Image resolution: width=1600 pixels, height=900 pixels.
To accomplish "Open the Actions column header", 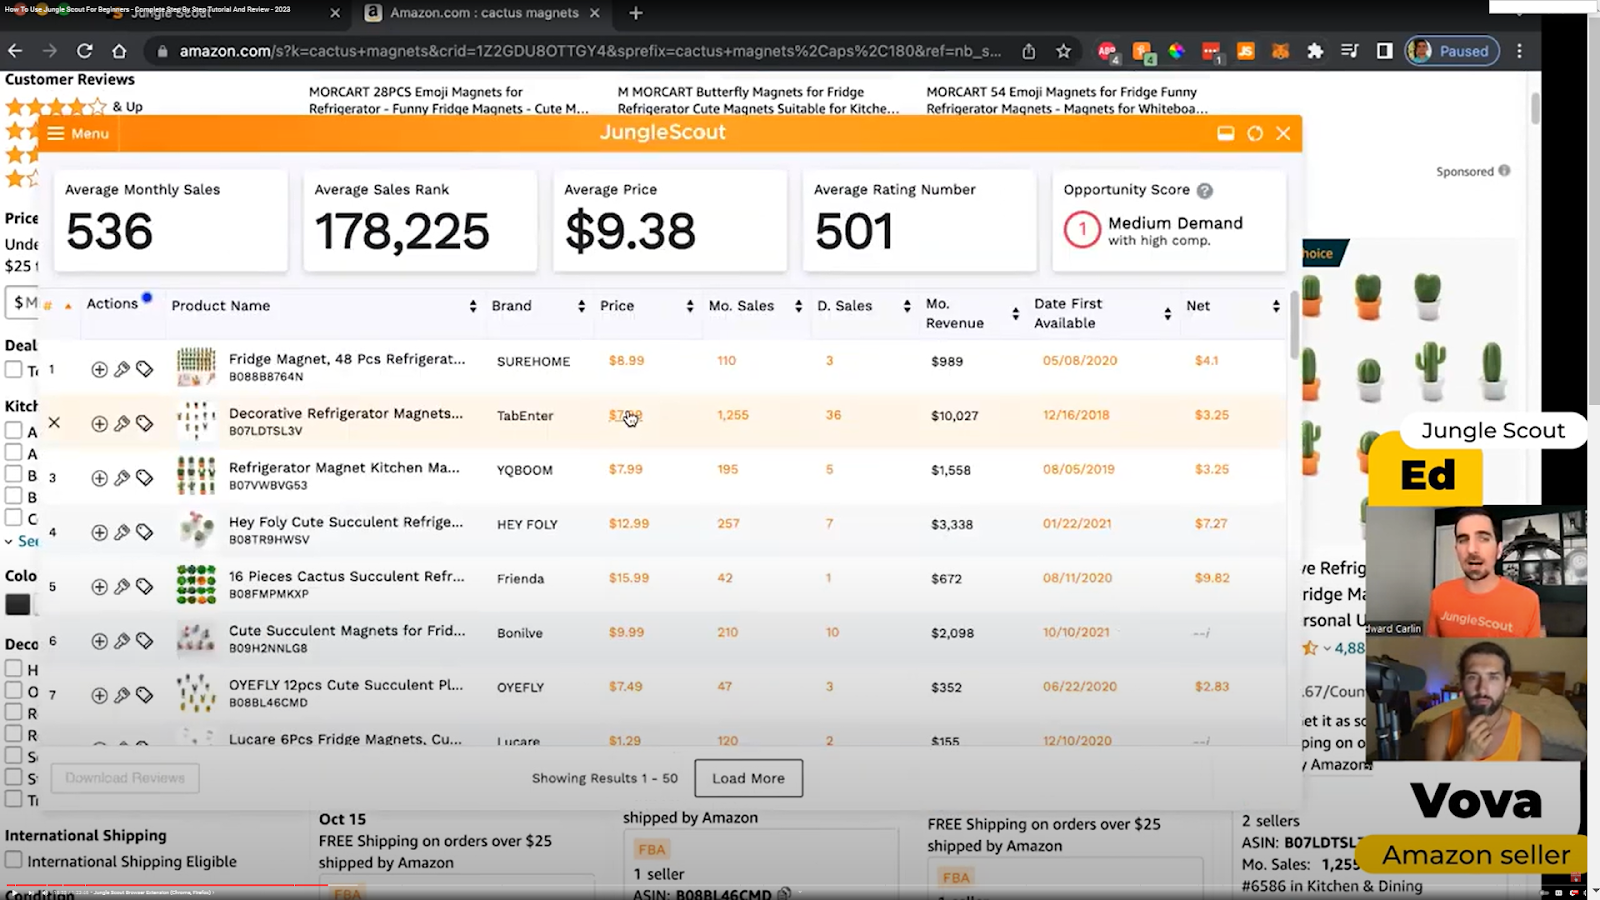I will pyautogui.click(x=112, y=303).
